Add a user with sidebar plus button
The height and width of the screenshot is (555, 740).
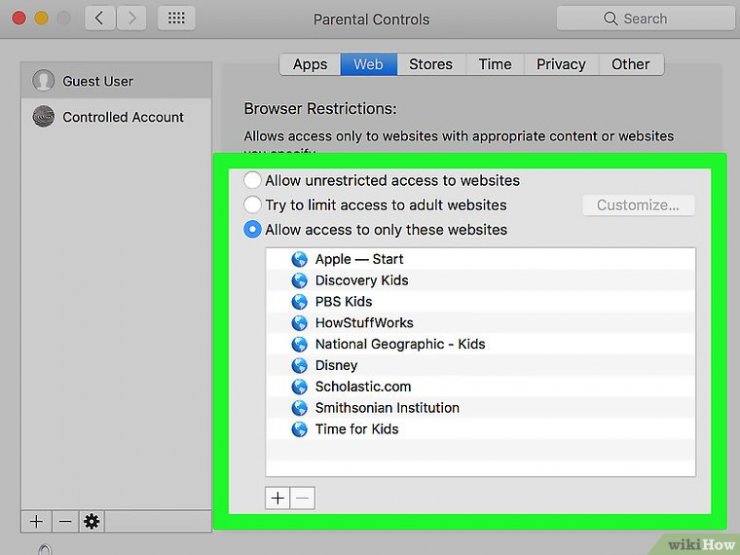pos(36,521)
